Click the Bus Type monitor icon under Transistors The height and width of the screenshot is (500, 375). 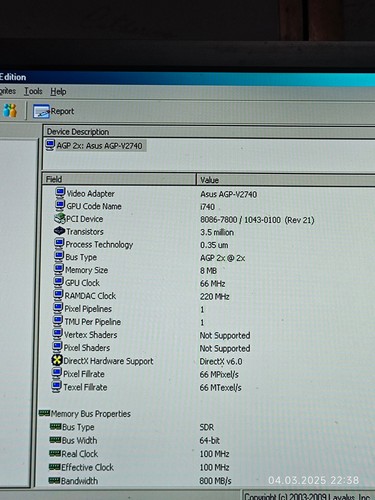click(x=59, y=256)
